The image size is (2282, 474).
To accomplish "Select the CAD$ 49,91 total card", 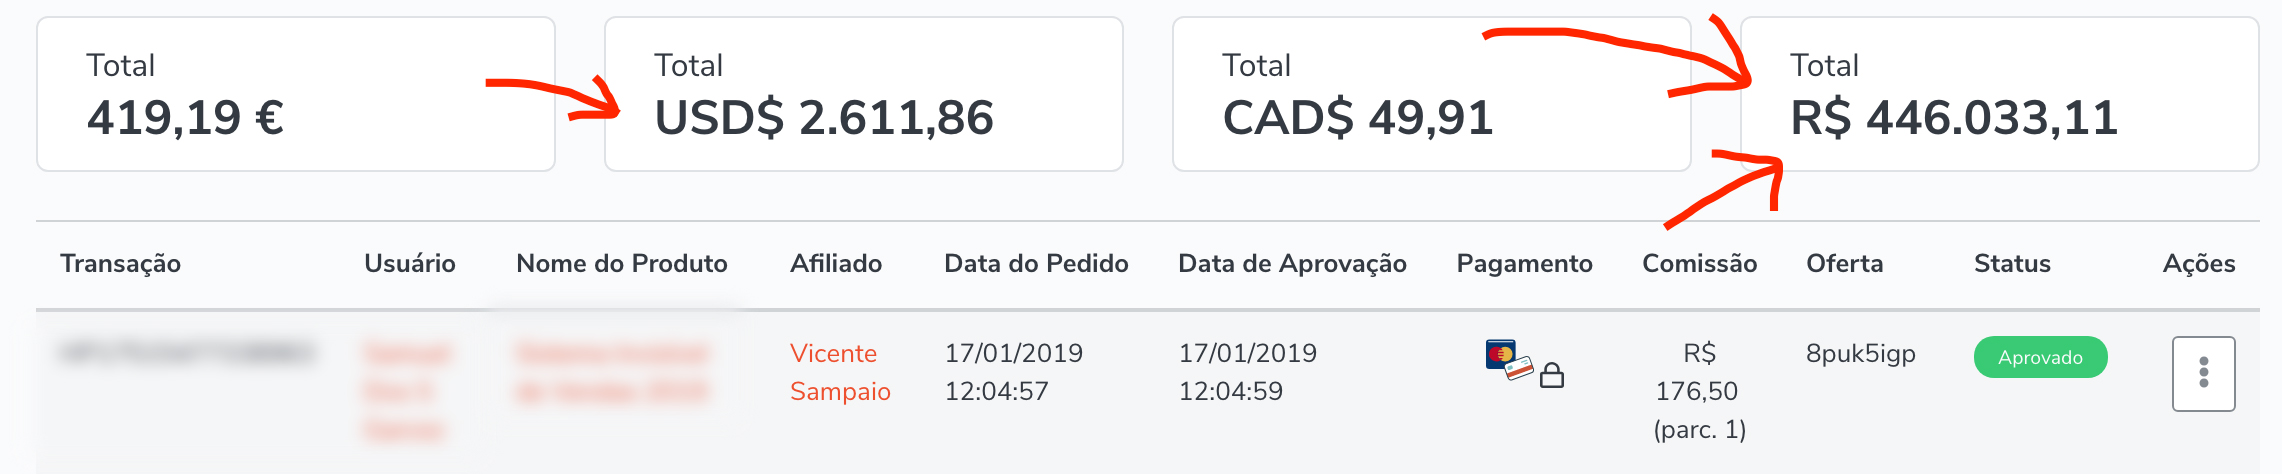I will [x=1431, y=94].
